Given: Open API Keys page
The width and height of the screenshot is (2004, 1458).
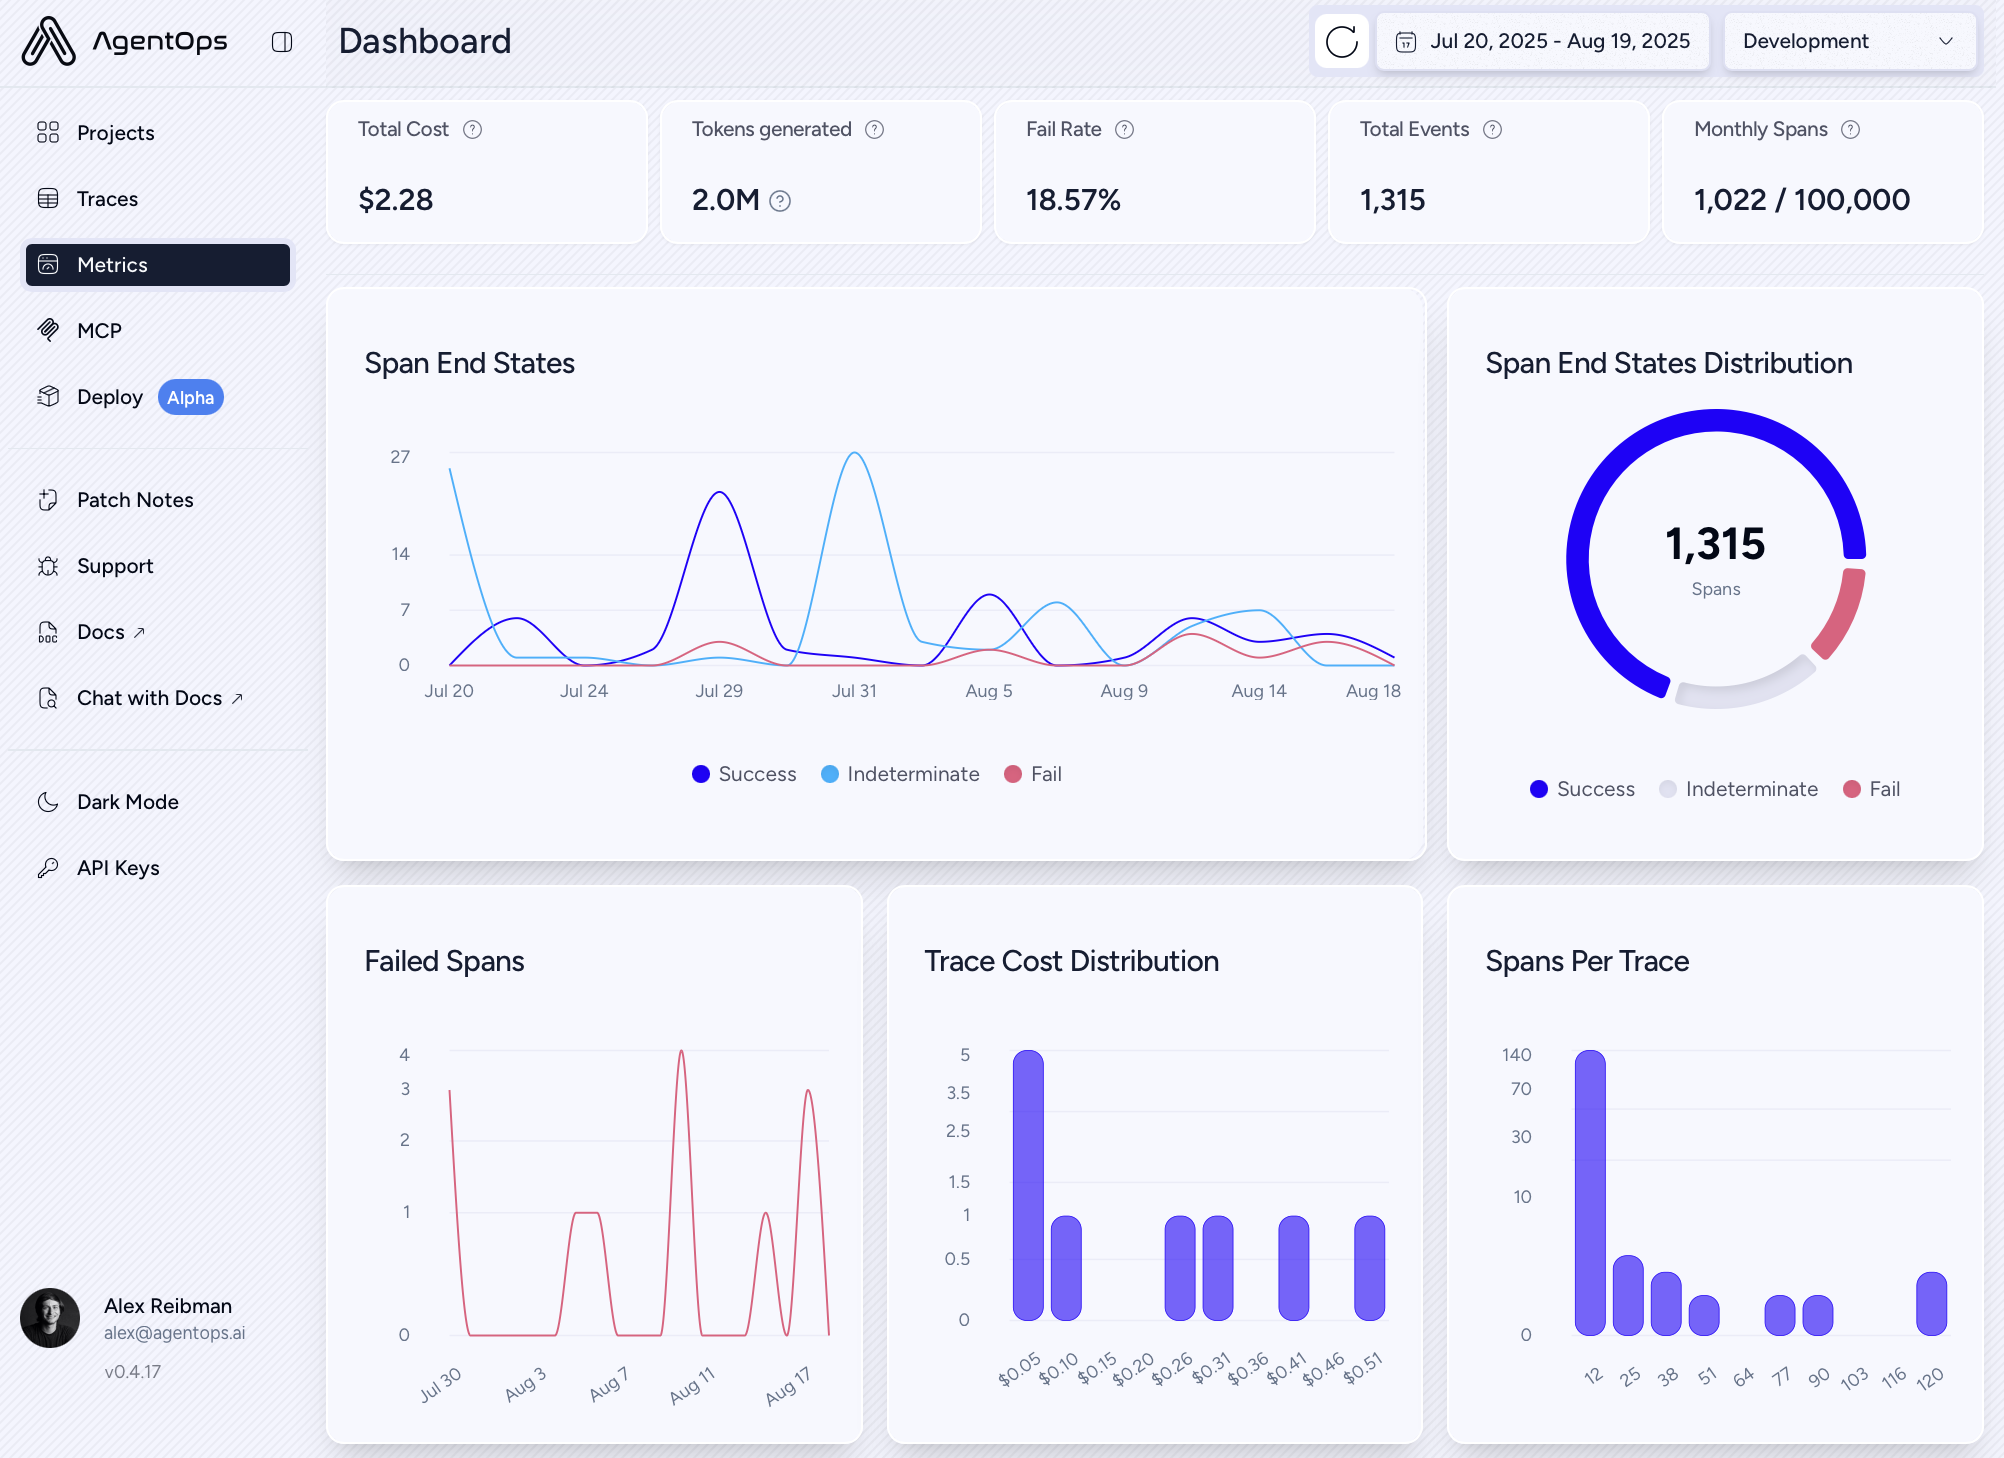Looking at the screenshot, I should click(118, 868).
